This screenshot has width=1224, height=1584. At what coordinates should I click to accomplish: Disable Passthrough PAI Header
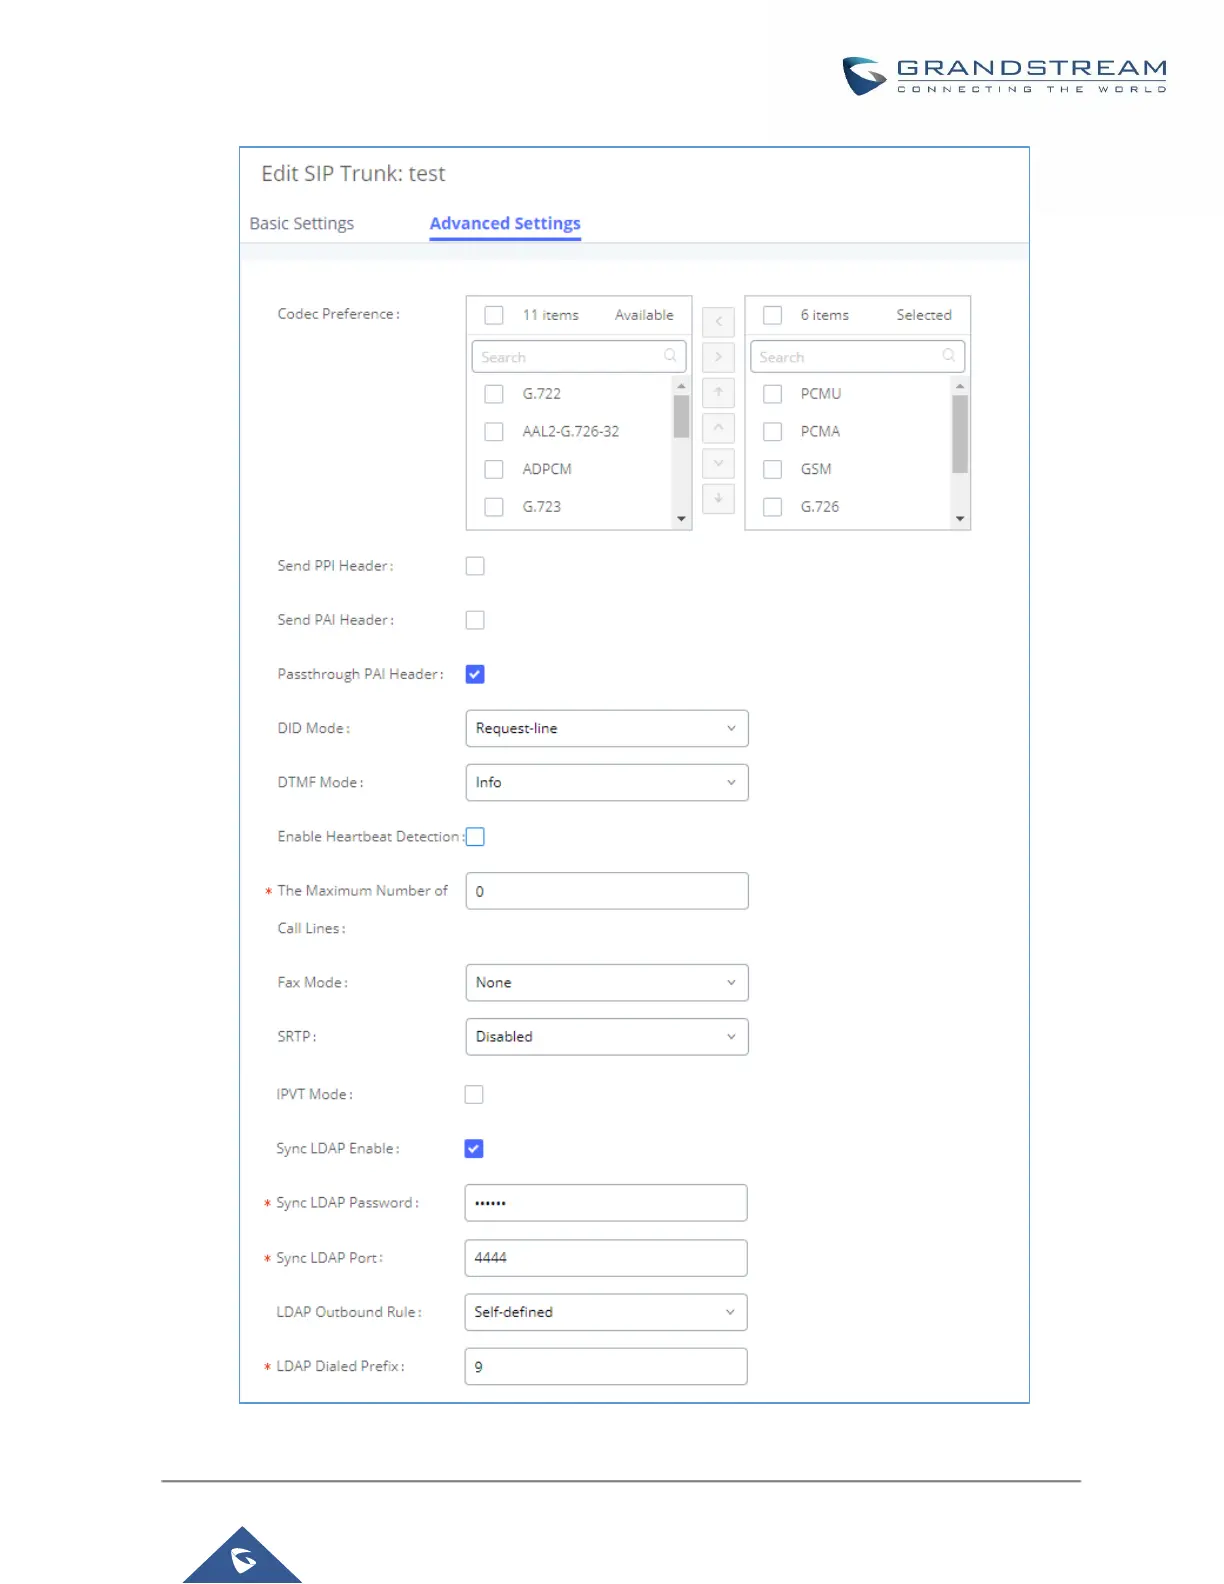point(475,674)
